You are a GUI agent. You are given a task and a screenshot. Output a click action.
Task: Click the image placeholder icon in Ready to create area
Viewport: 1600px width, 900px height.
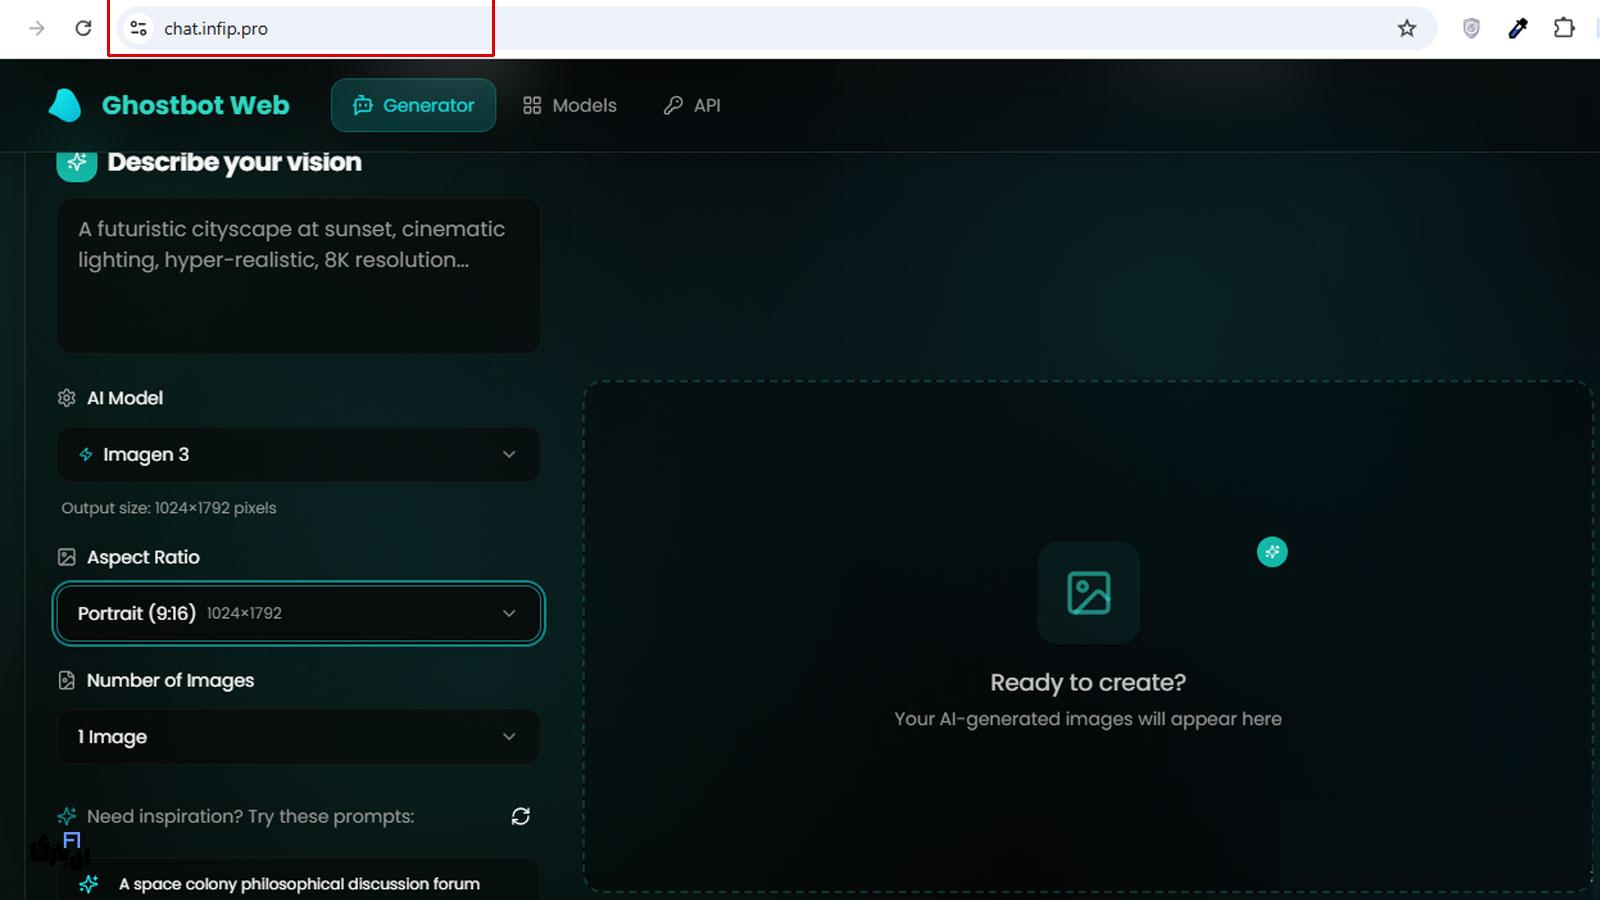tap(1087, 593)
